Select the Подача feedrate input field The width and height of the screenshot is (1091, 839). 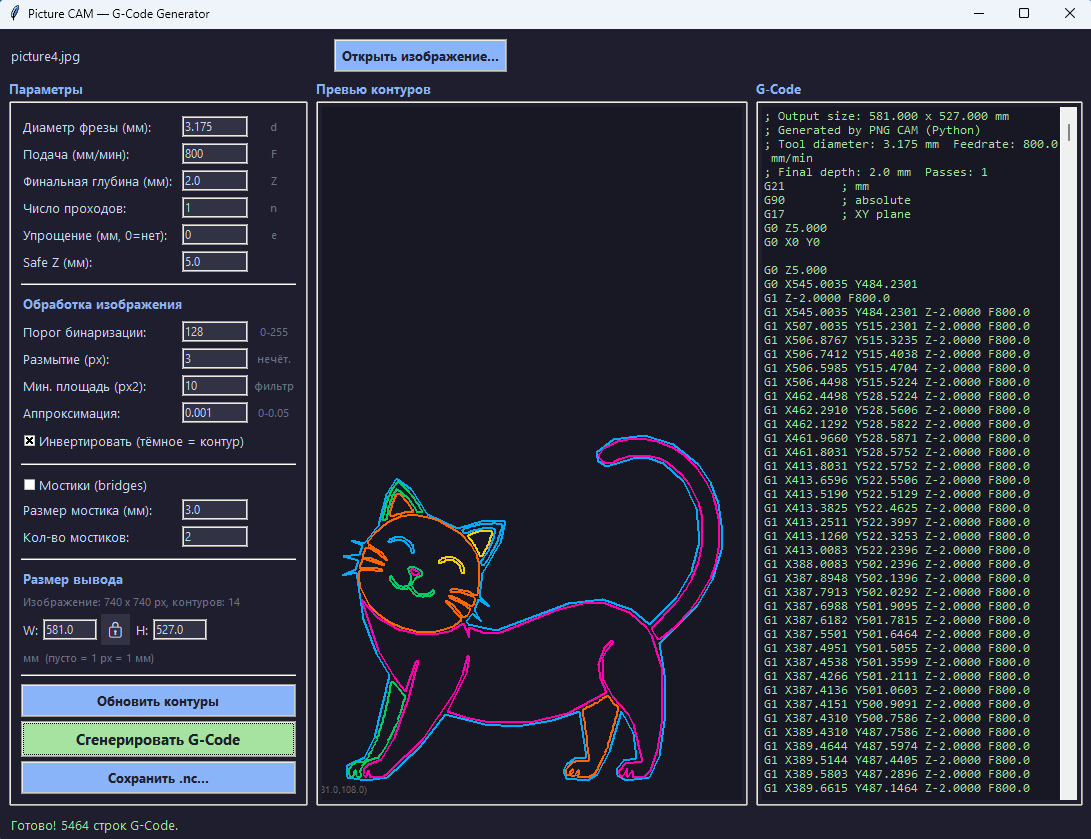(214, 154)
